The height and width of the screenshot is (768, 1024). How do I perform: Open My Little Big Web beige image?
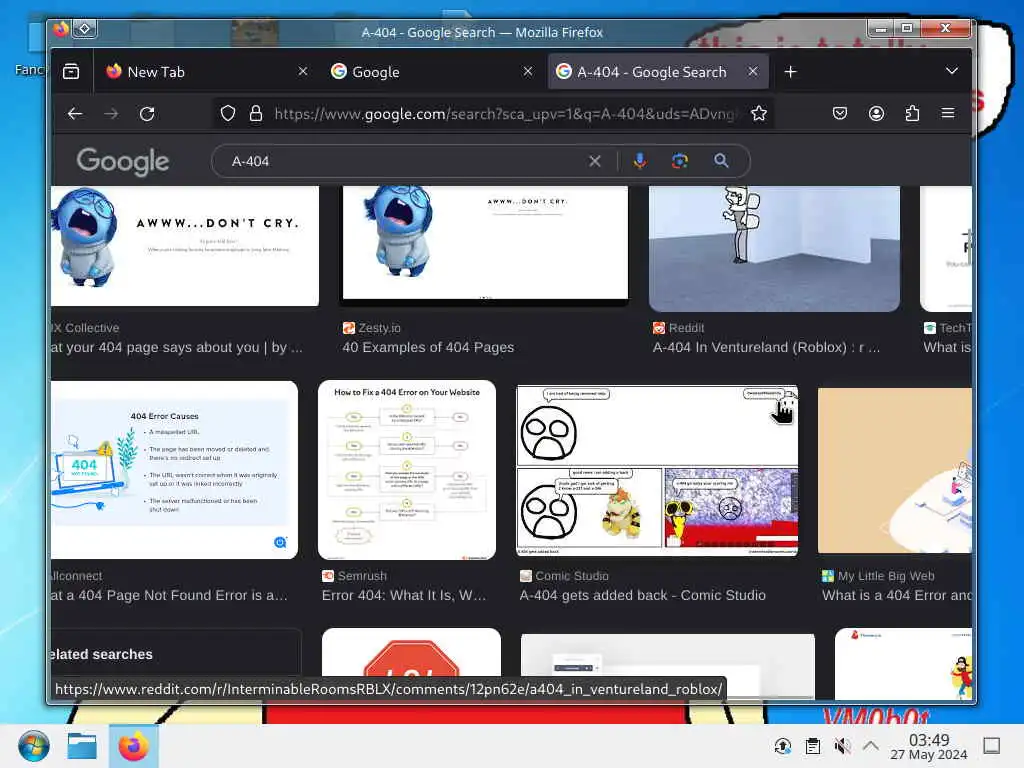(895, 470)
